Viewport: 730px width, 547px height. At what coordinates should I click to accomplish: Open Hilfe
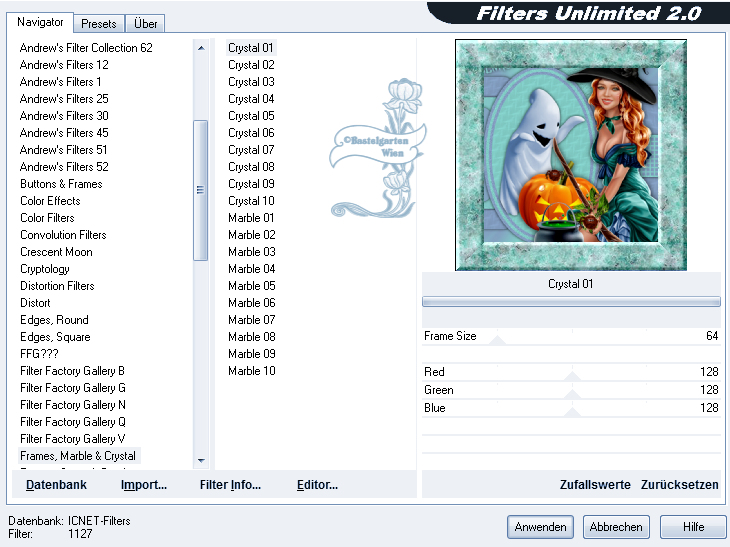click(x=693, y=527)
